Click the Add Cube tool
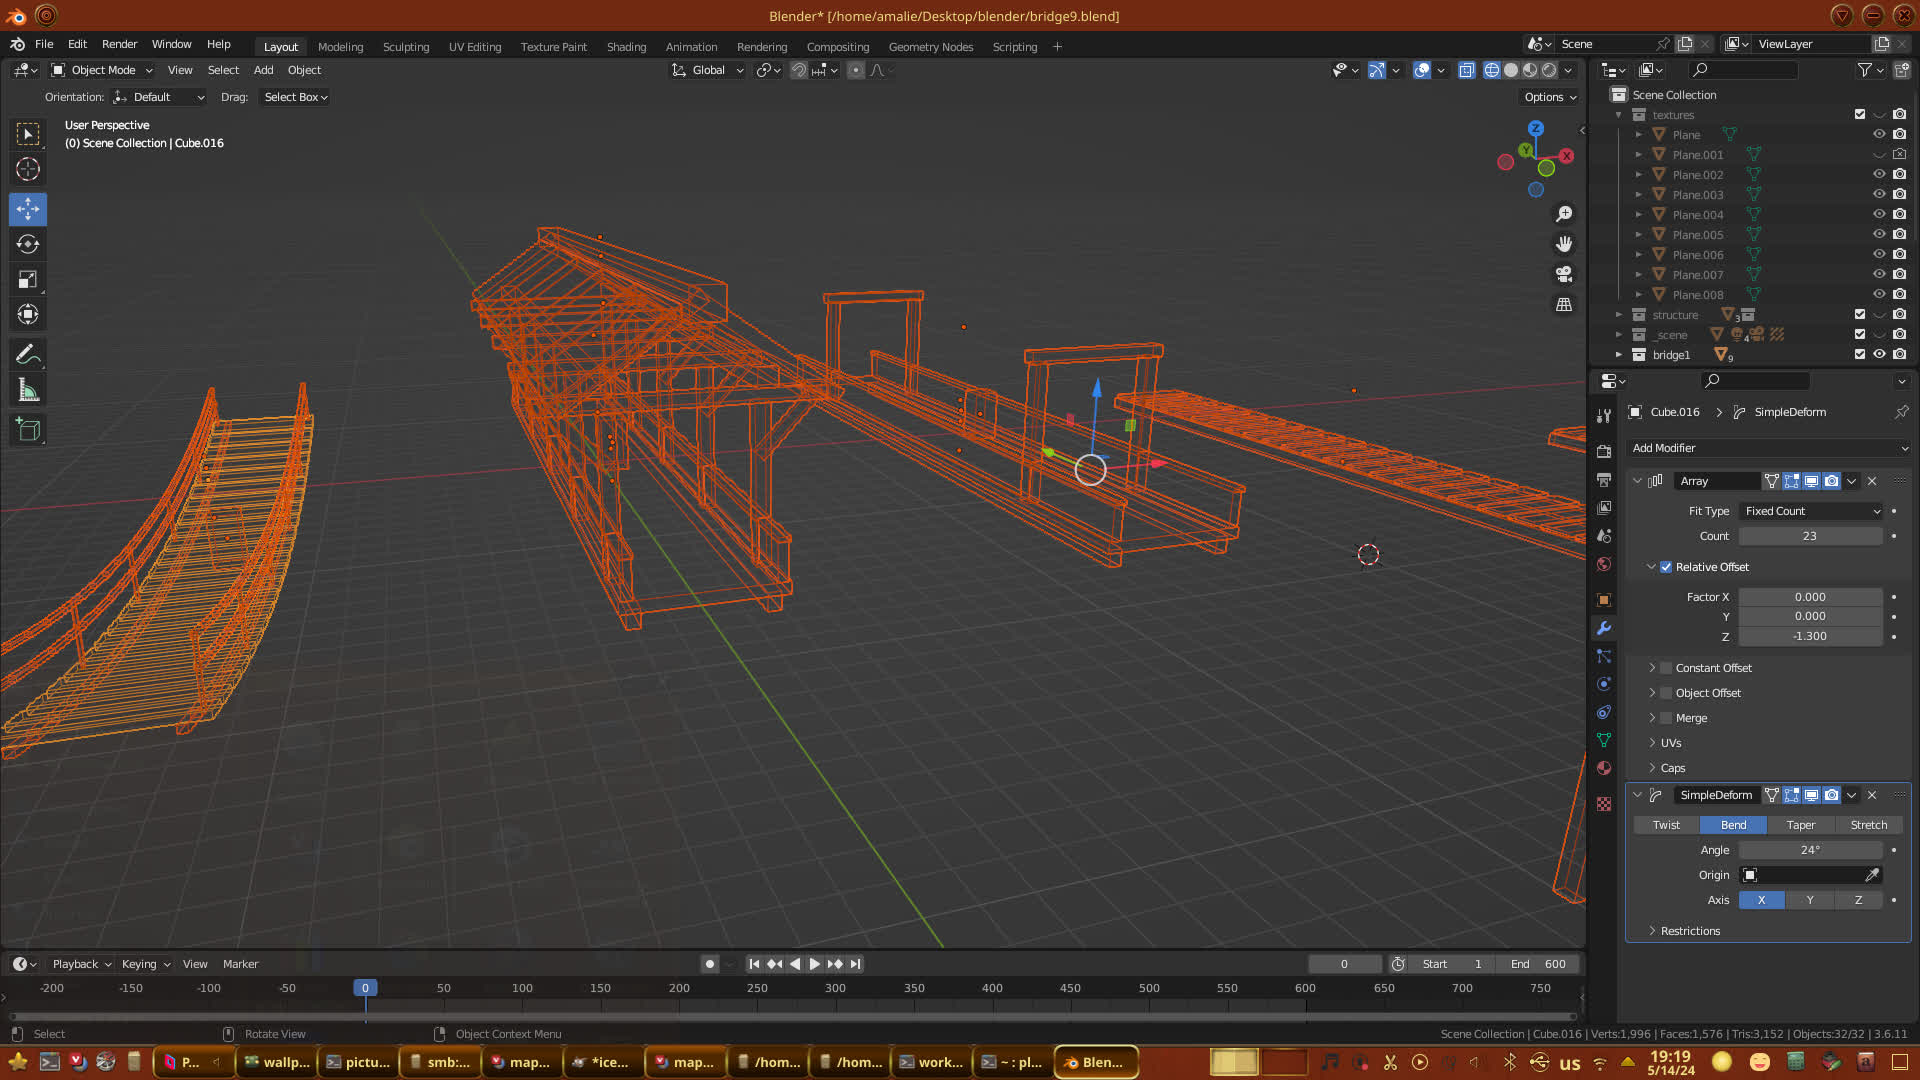This screenshot has width=1920, height=1080. point(28,431)
